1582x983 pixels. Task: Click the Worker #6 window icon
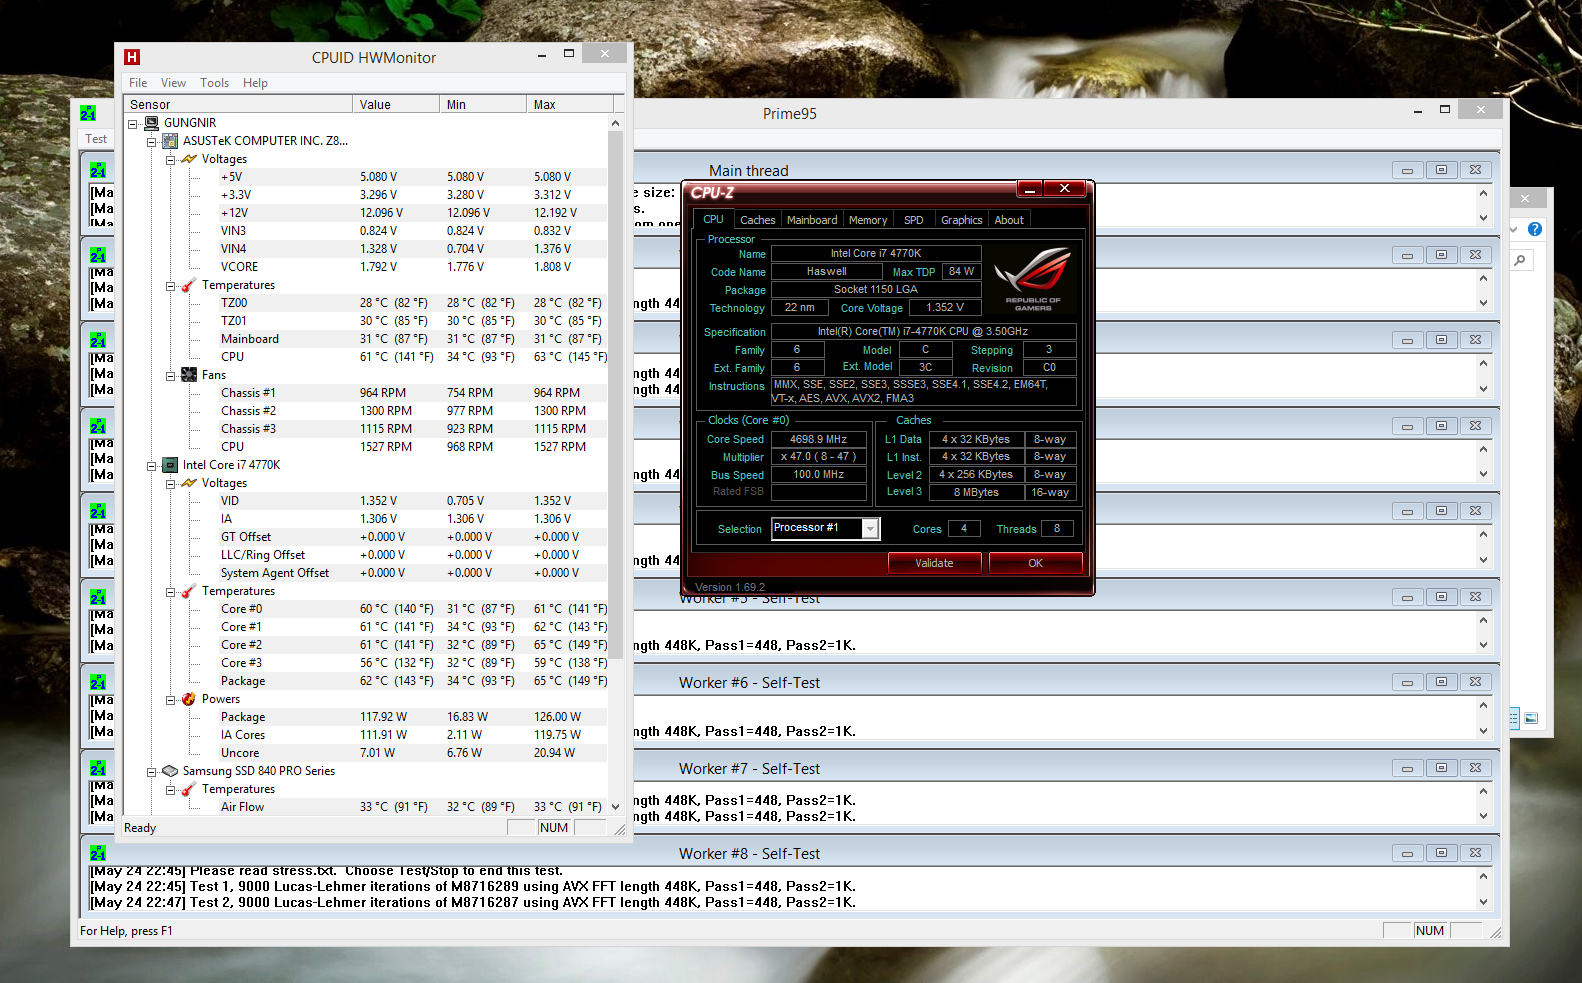pyautogui.click(x=98, y=682)
